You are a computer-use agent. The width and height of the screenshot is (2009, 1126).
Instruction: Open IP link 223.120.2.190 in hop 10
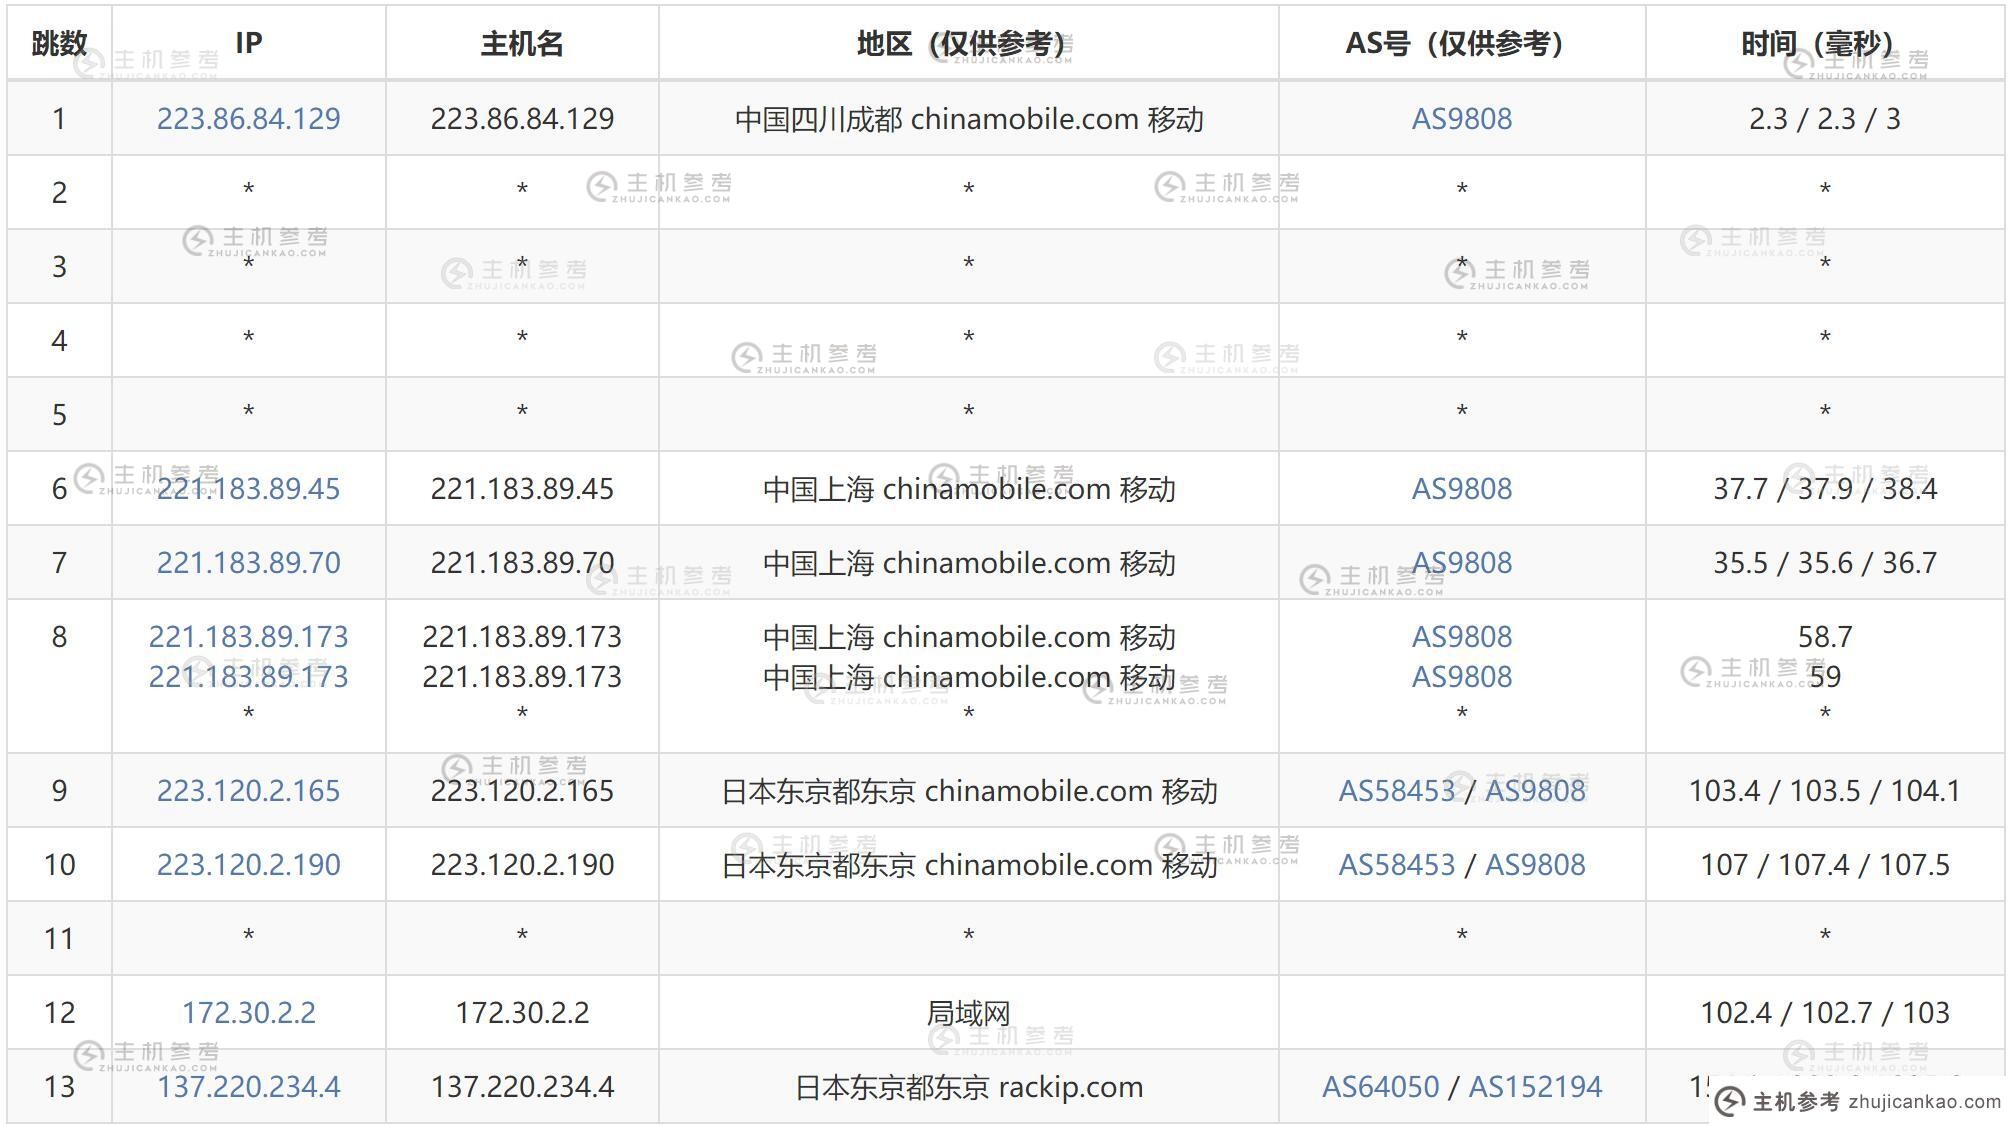[248, 865]
